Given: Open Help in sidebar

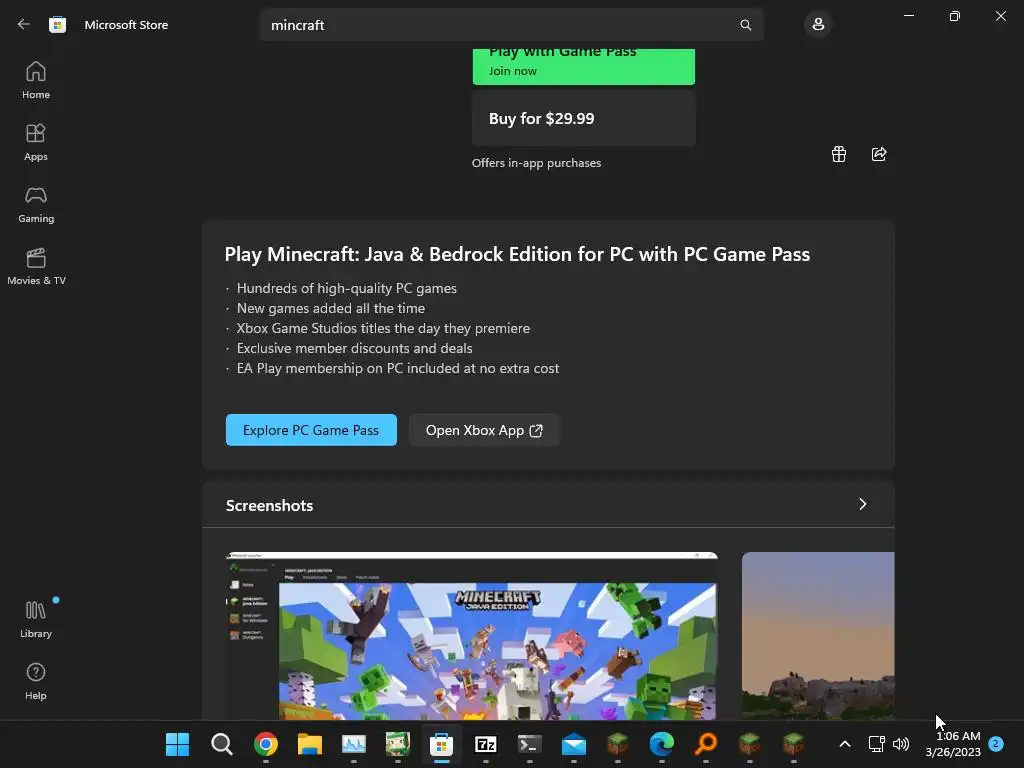Looking at the screenshot, I should (36, 680).
